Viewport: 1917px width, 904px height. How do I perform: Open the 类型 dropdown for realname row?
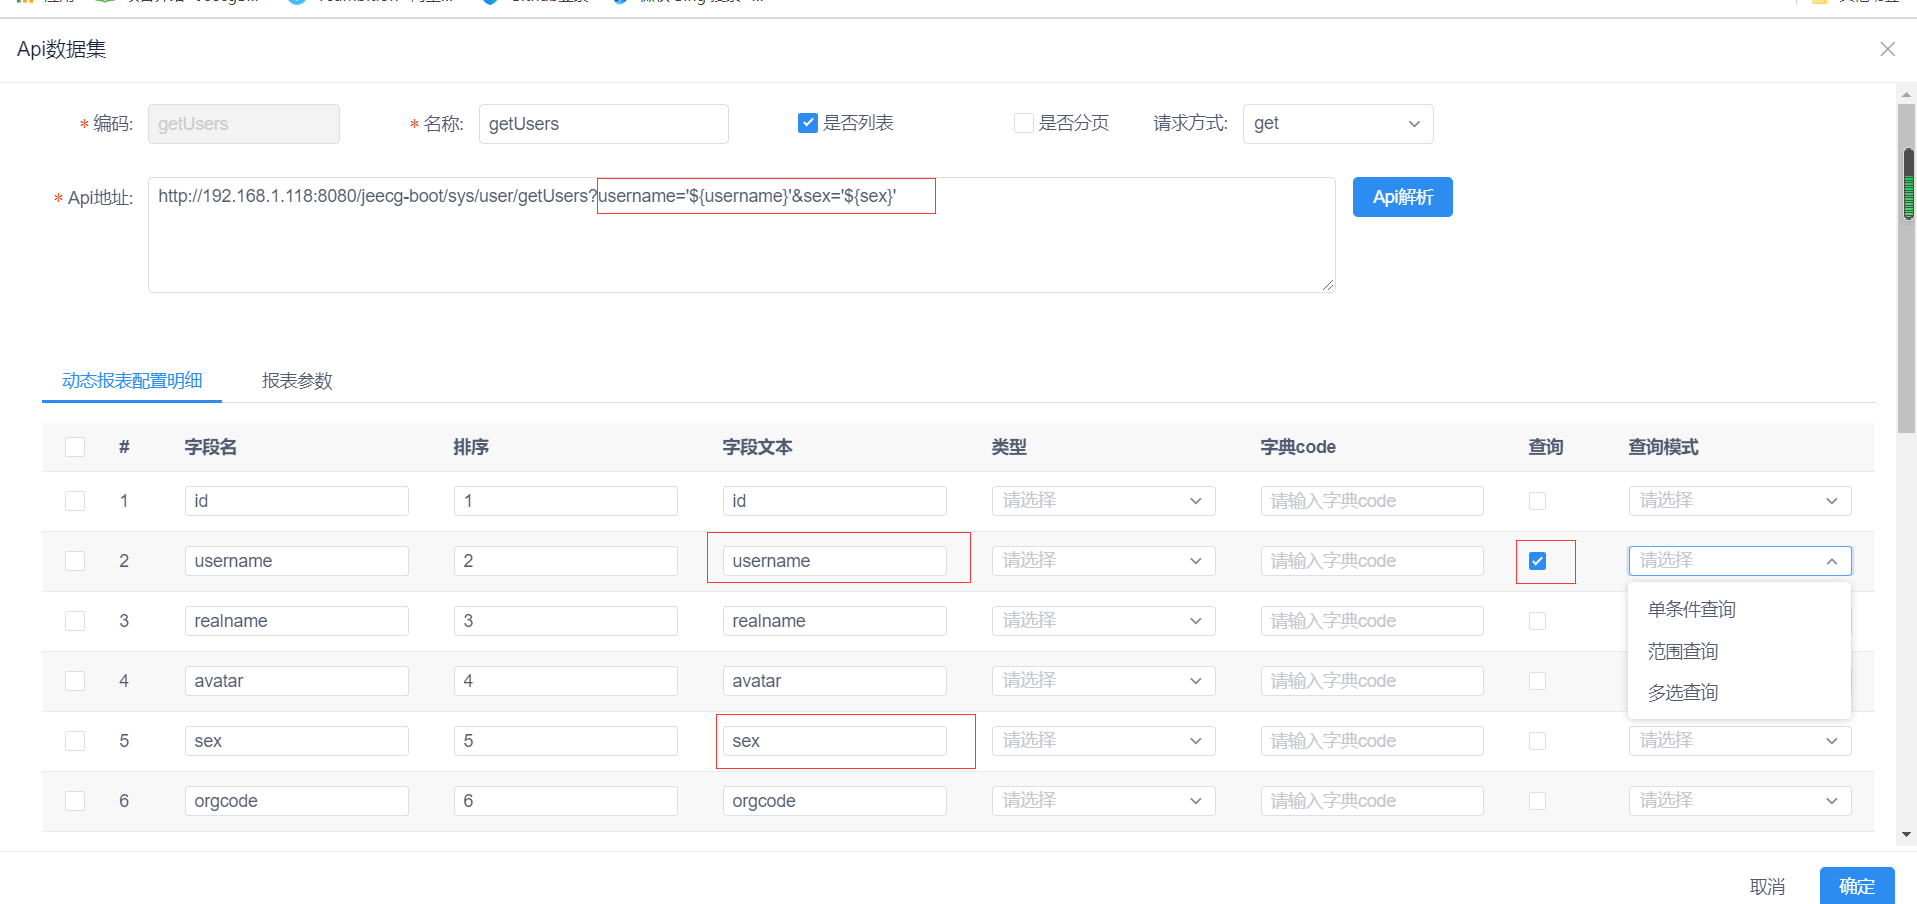[1103, 621]
